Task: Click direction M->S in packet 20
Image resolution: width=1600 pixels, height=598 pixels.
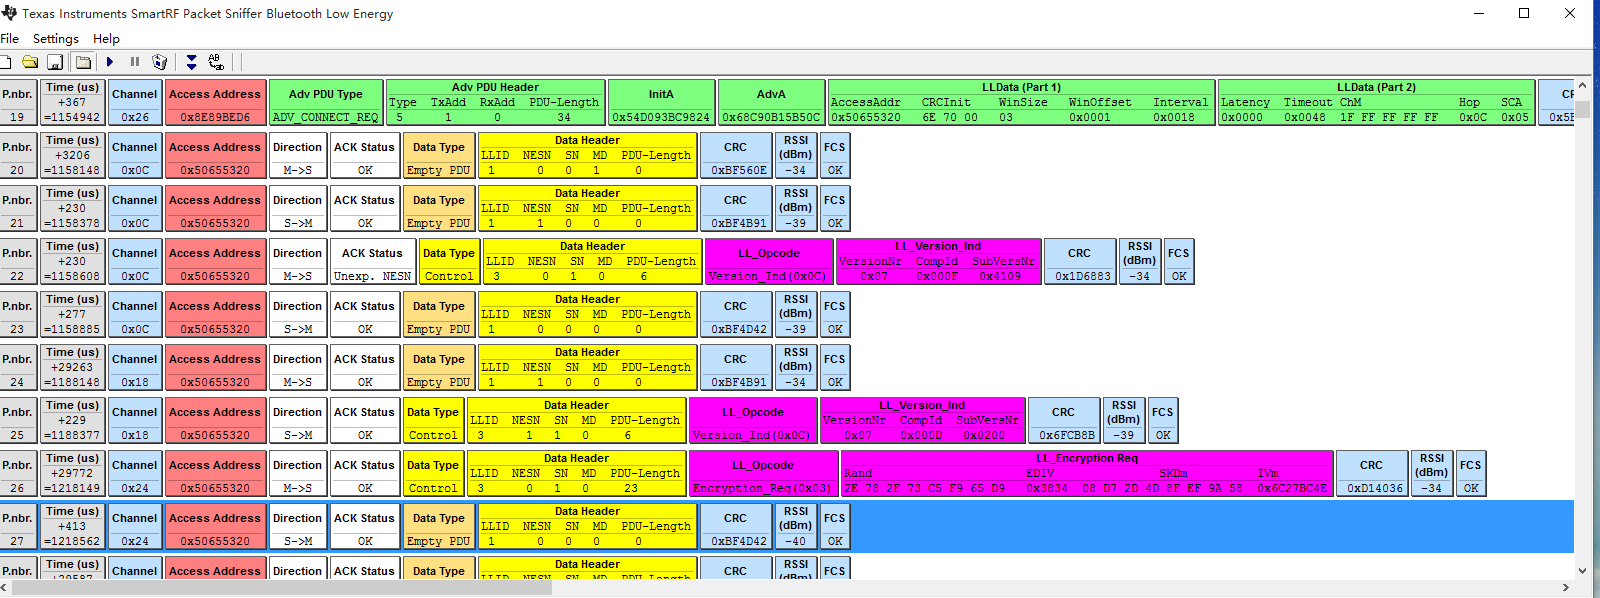Action: (x=297, y=170)
